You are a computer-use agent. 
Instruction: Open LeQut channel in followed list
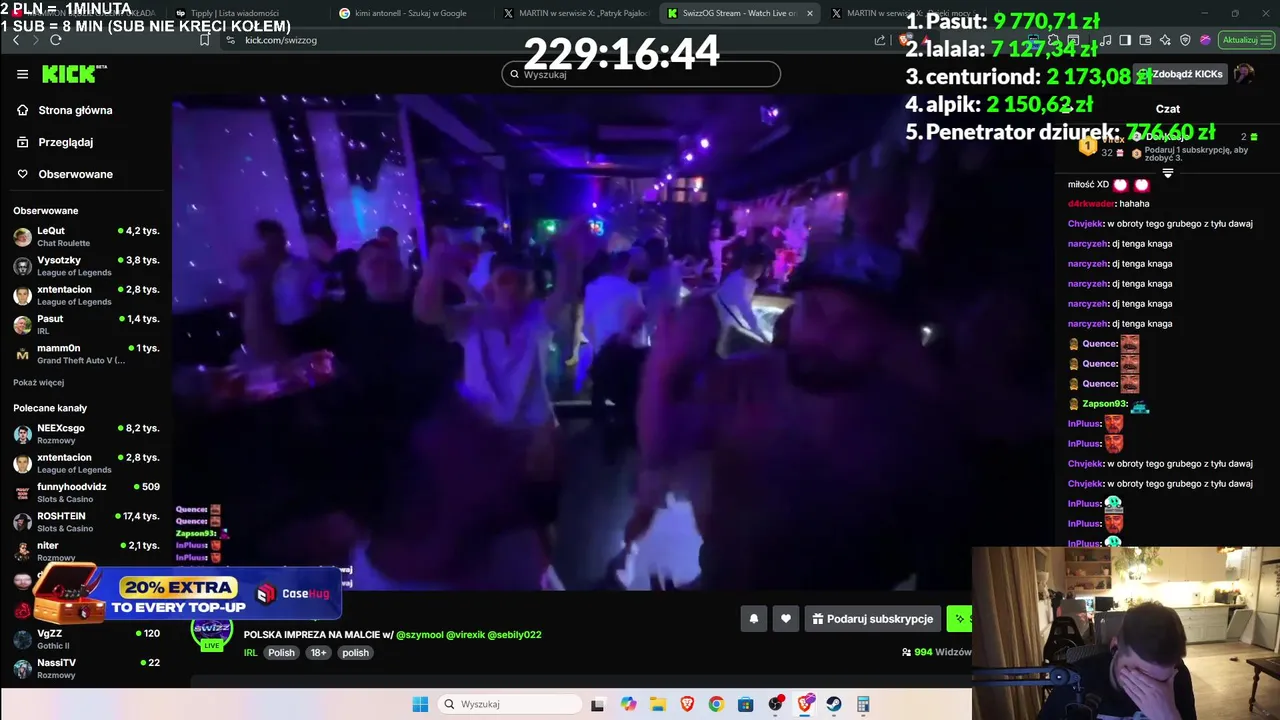86,237
